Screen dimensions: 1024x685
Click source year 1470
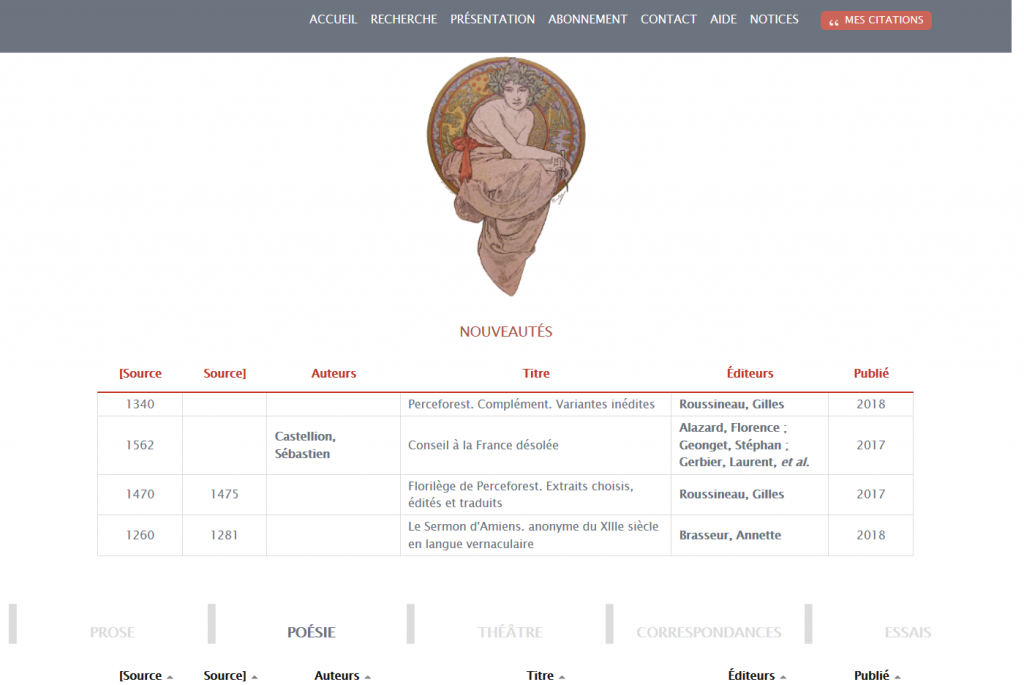pyautogui.click(x=140, y=494)
